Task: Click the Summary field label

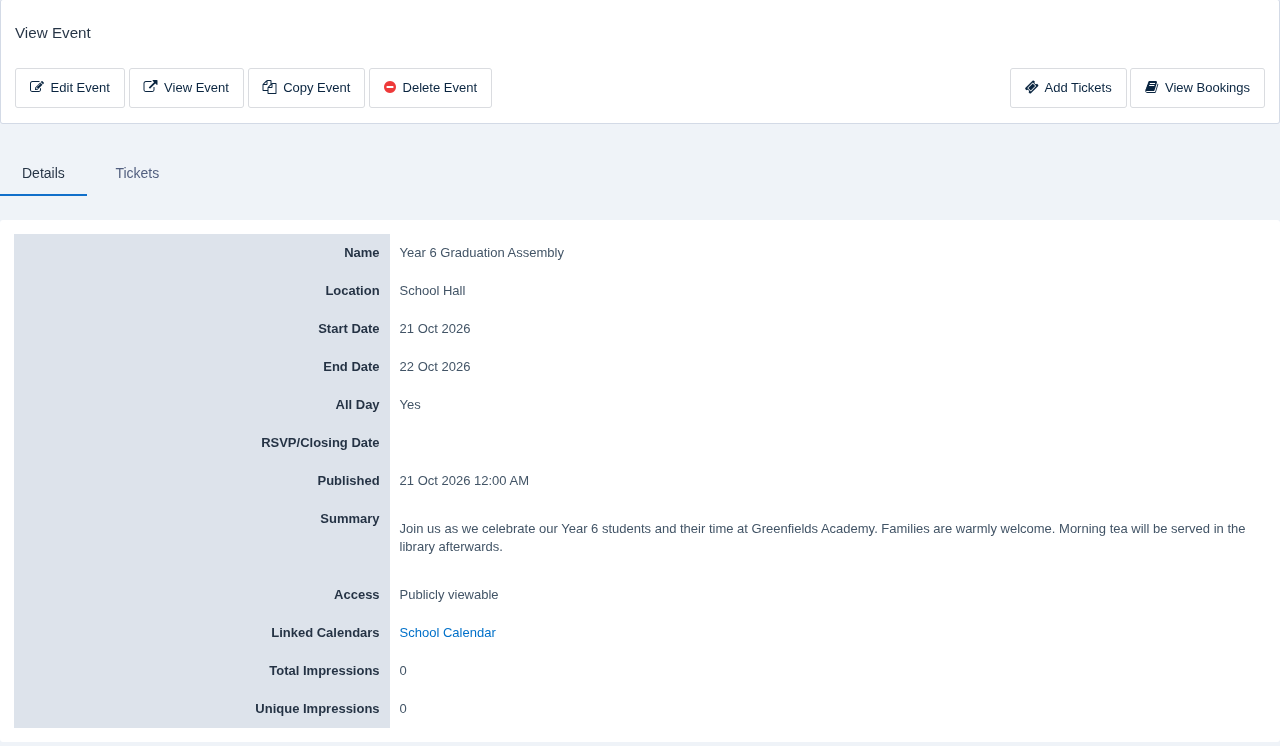Action: tap(350, 519)
